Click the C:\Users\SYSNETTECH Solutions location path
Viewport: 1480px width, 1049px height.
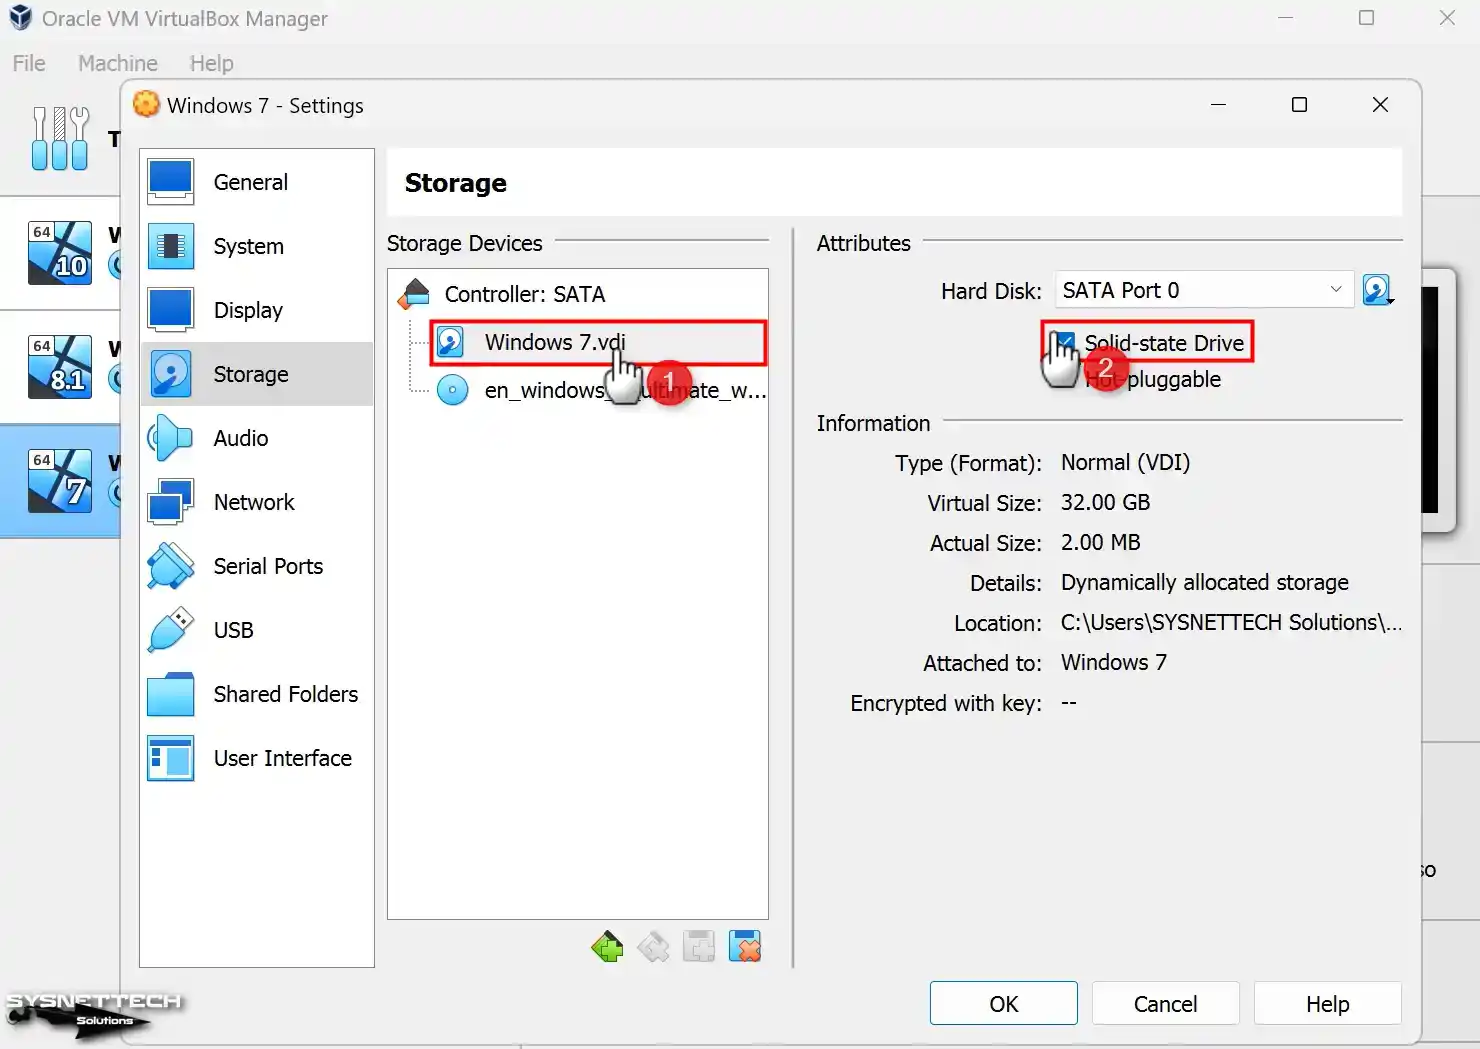(1231, 622)
